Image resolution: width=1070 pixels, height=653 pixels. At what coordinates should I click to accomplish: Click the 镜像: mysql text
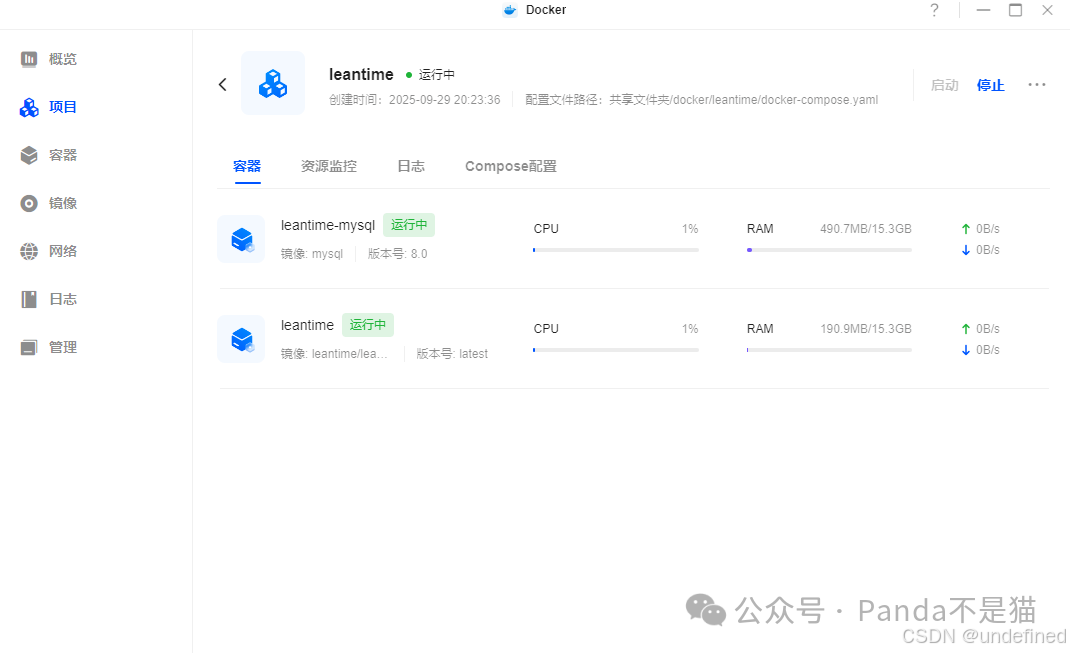(x=312, y=254)
